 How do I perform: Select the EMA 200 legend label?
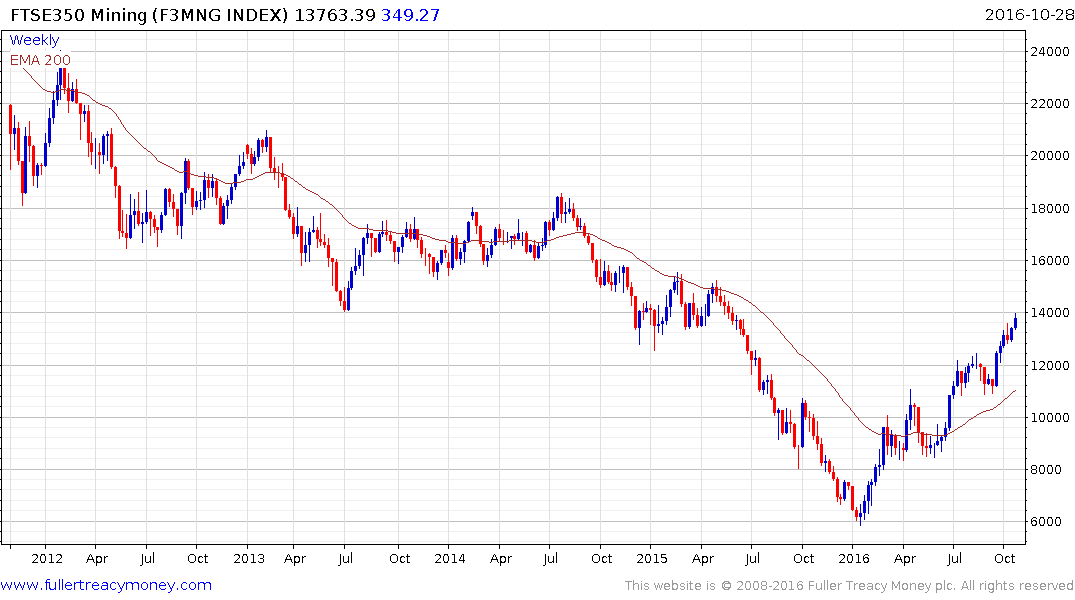tap(40, 60)
